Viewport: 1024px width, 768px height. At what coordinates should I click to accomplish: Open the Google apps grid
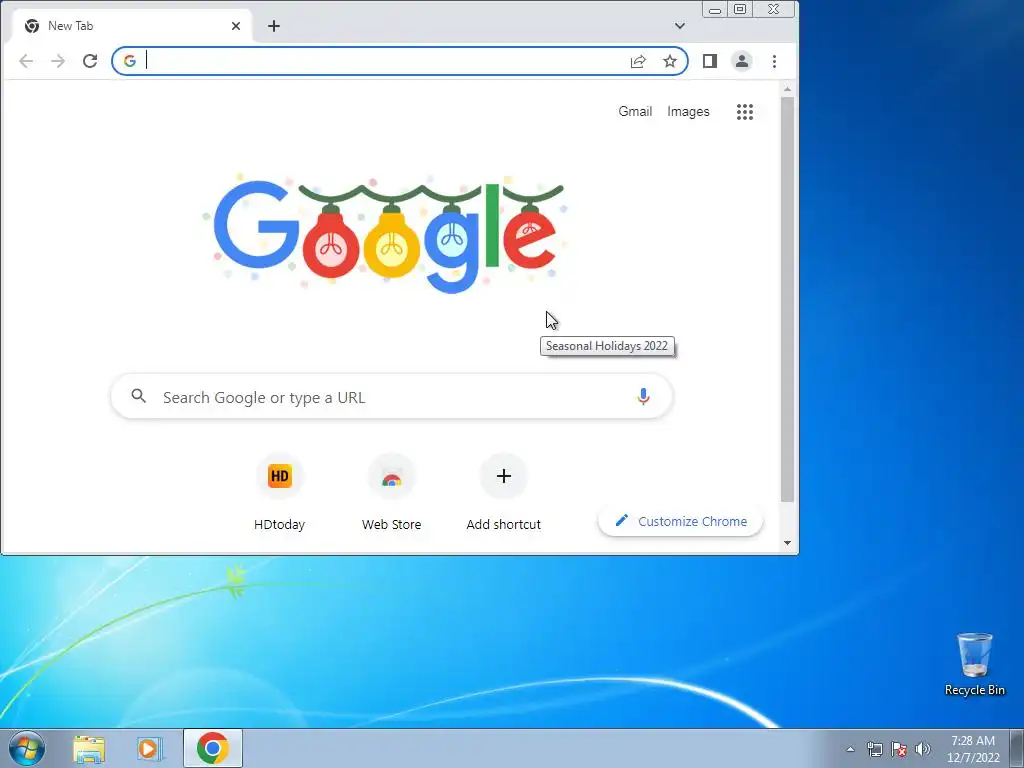(745, 112)
